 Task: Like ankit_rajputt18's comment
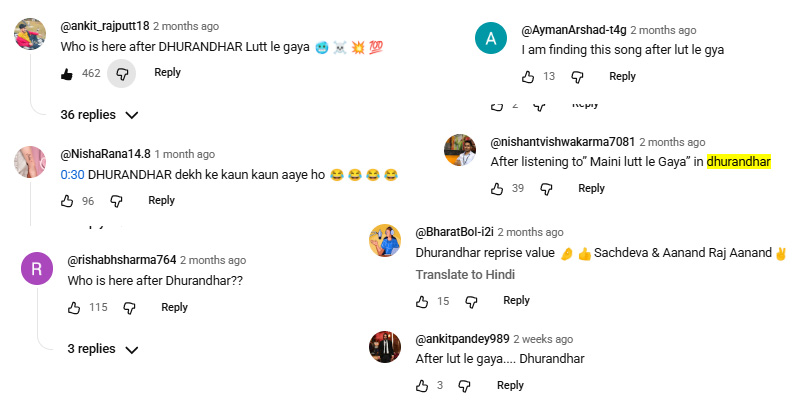click(x=67, y=73)
